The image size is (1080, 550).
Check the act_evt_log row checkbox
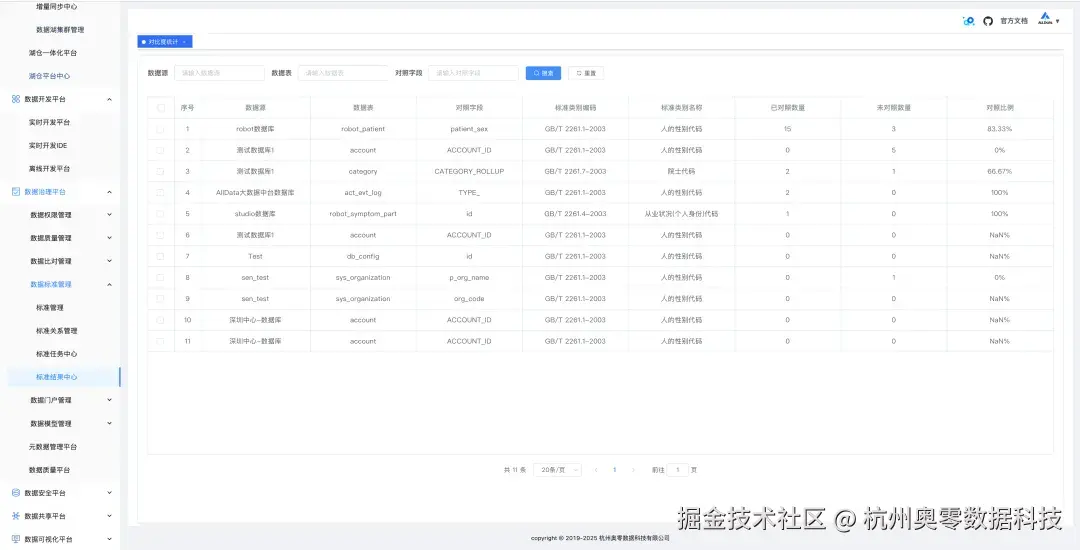tap(160, 193)
